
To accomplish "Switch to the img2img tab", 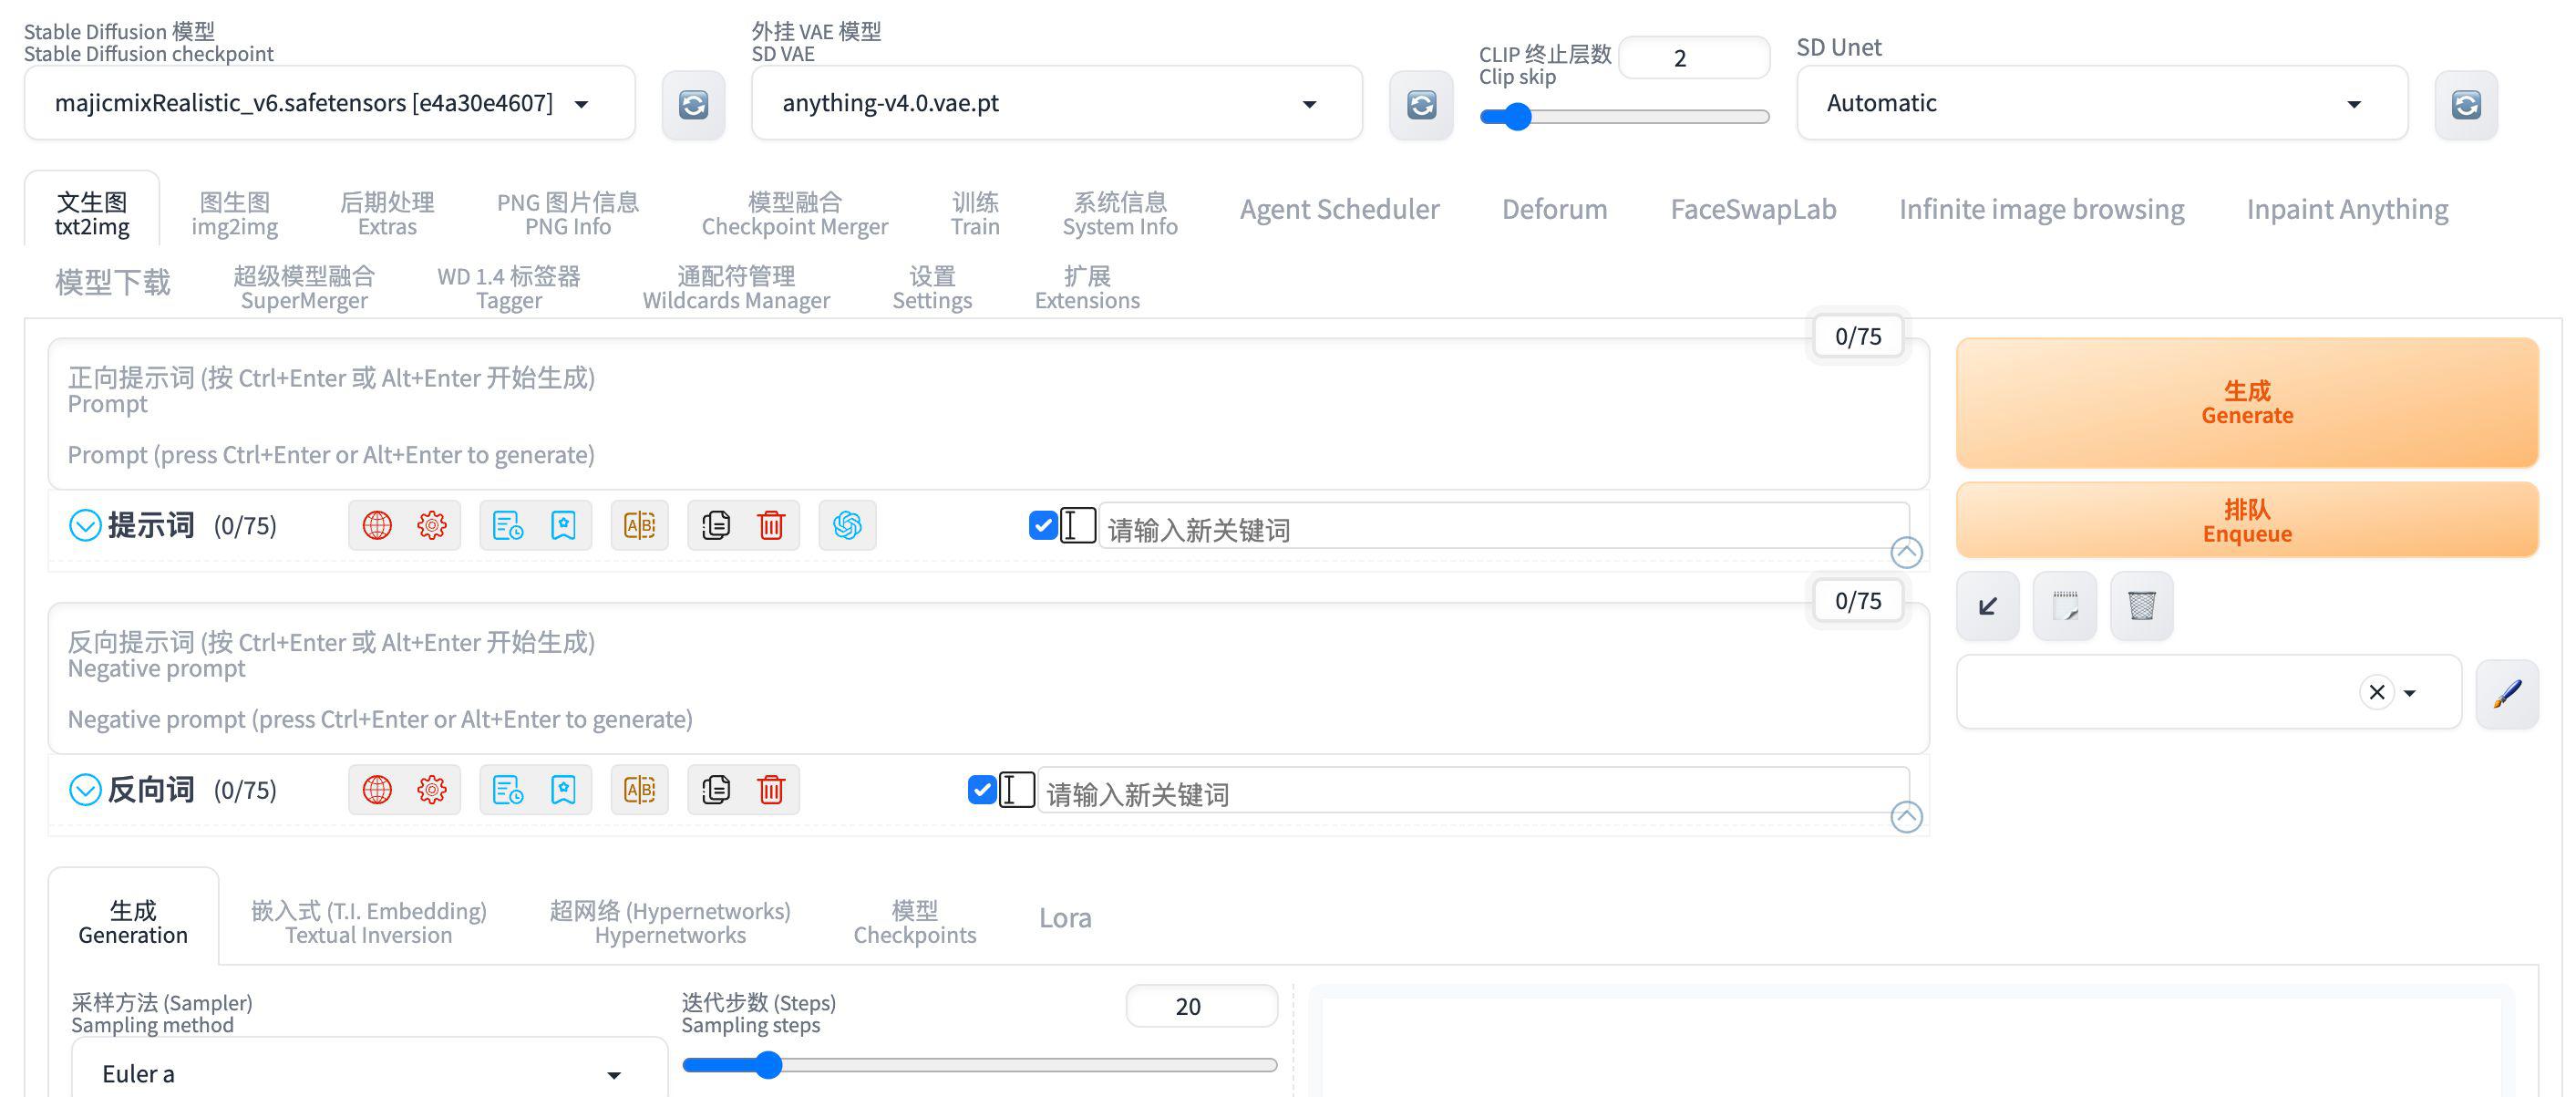I will pos(235,213).
